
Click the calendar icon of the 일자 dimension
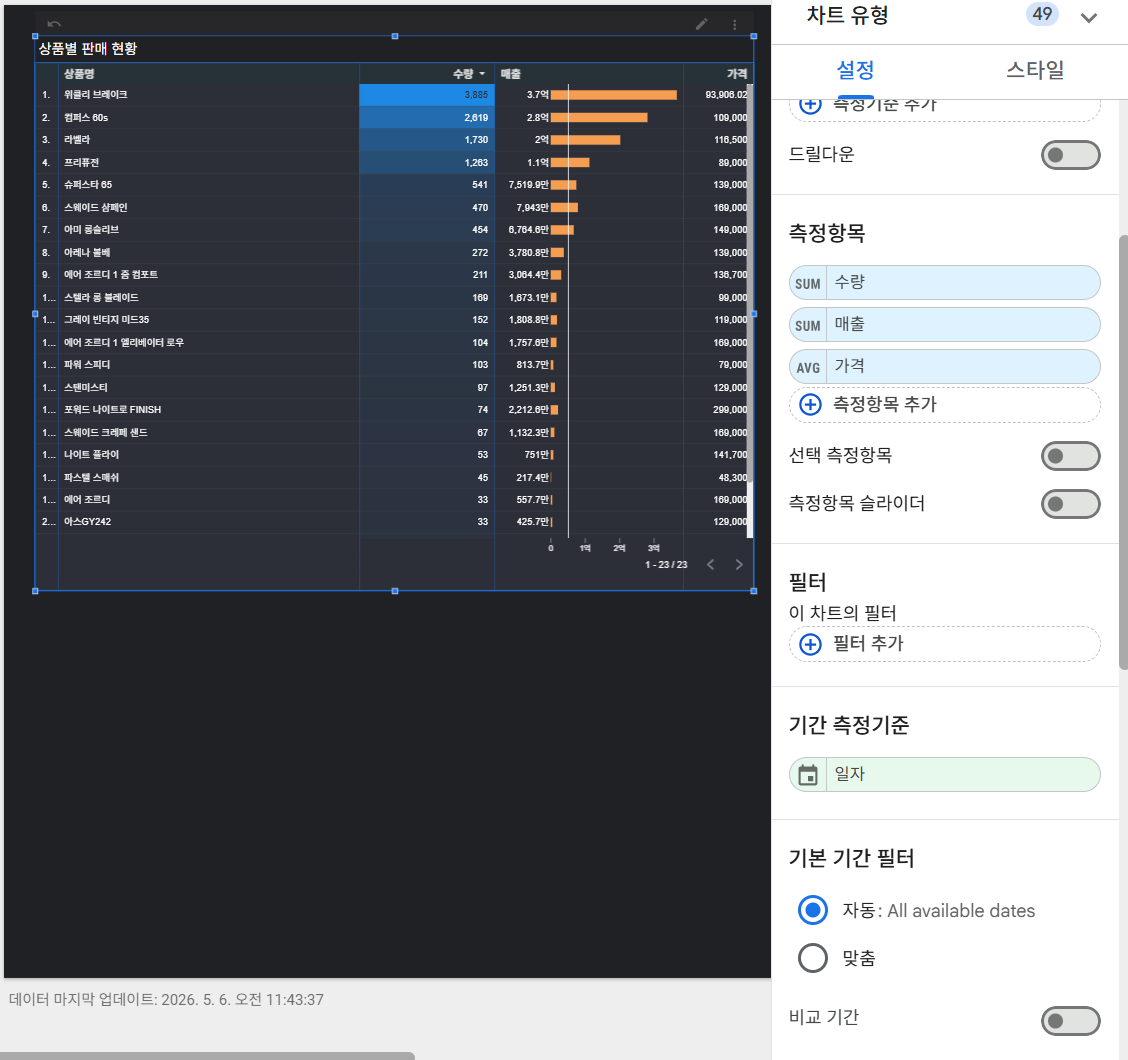click(808, 775)
